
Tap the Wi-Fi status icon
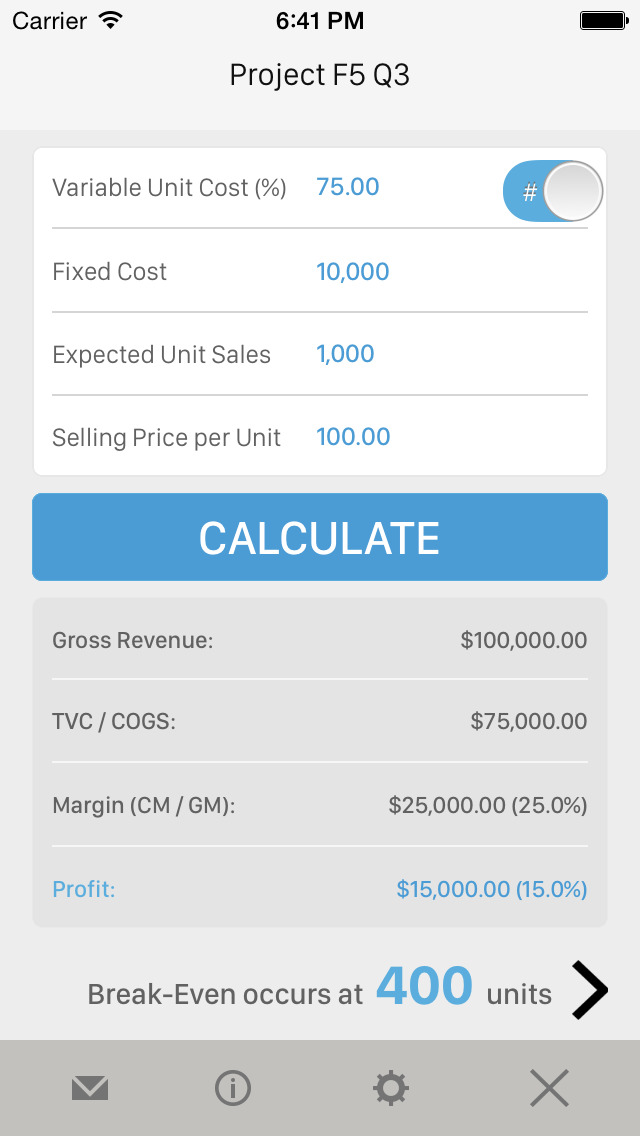click(x=110, y=20)
